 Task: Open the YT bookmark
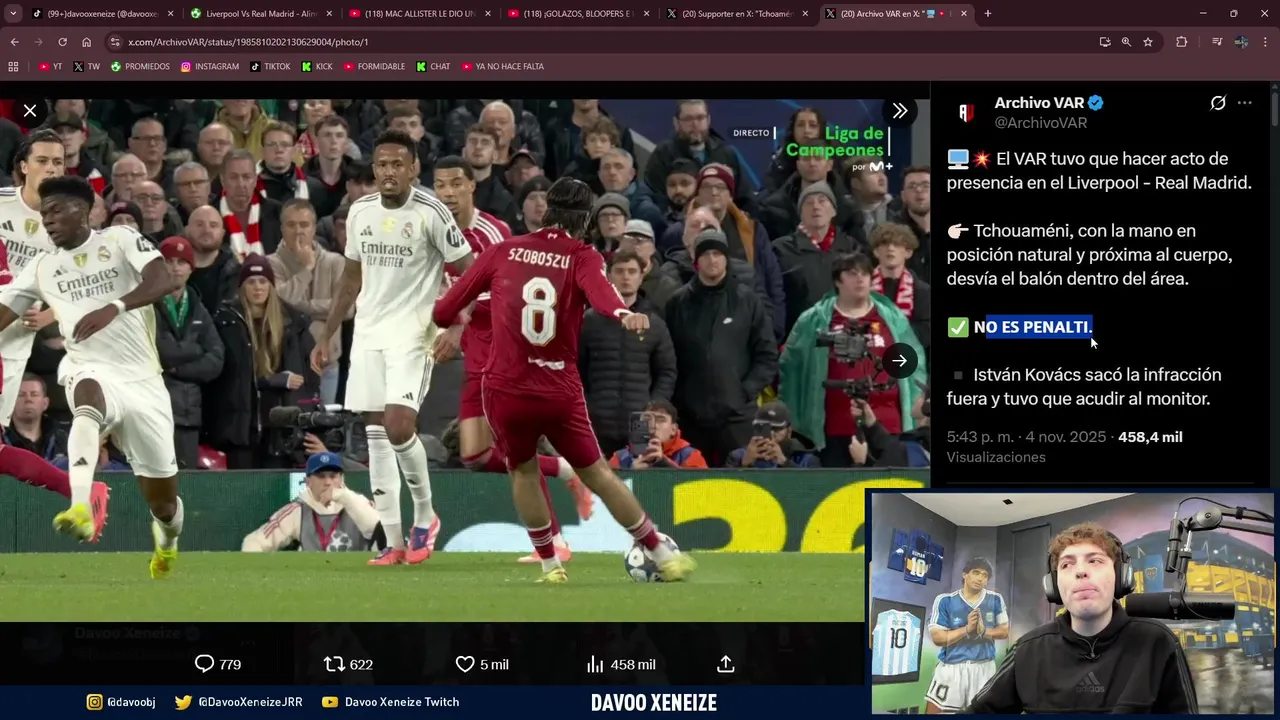click(x=50, y=67)
